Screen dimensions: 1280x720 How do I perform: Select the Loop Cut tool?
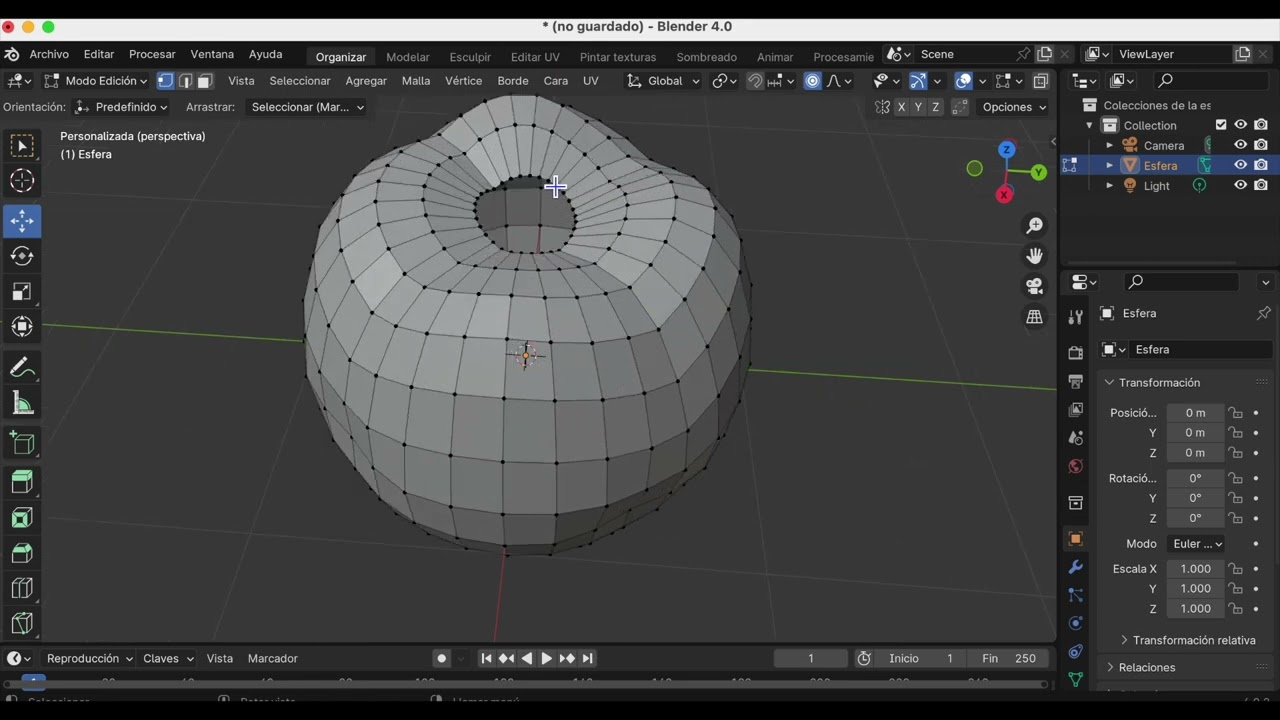pos(22,588)
